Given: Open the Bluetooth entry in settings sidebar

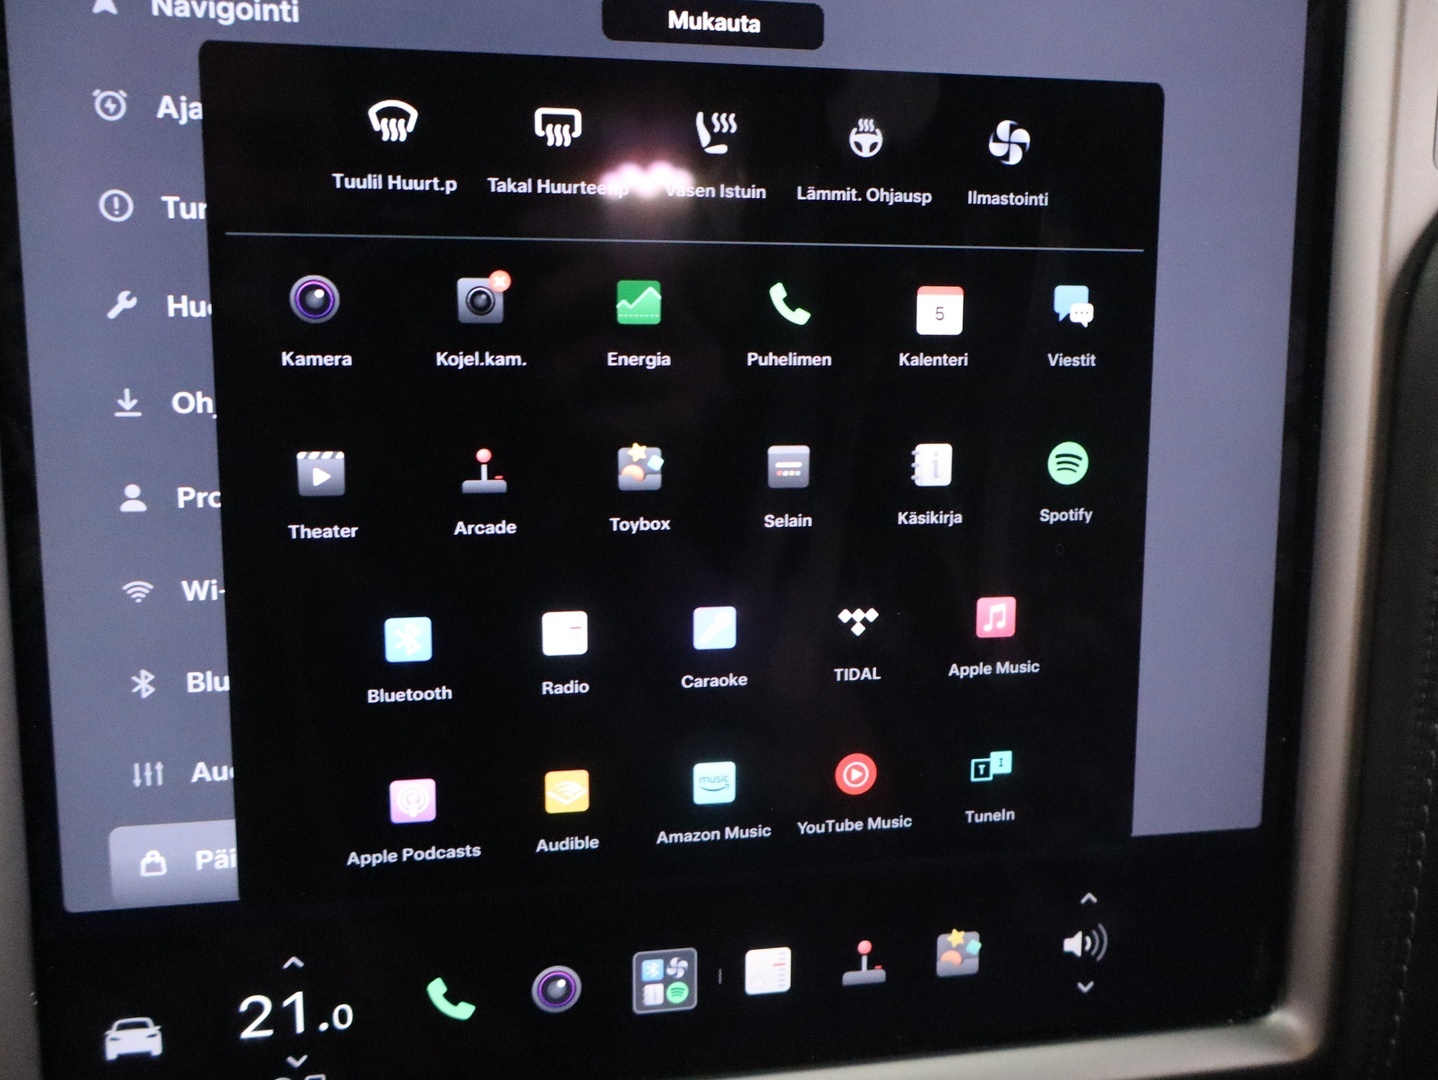Looking at the screenshot, I should coord(180,682).
